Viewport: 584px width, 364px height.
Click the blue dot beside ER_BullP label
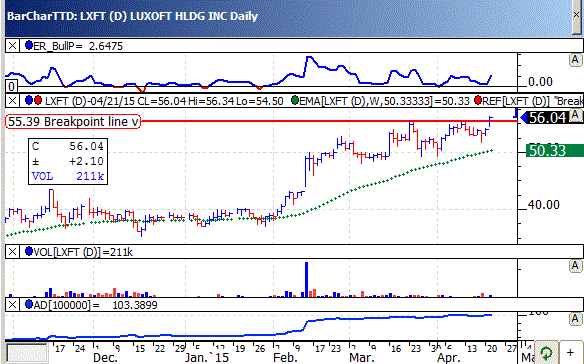(x=29, y=45)
